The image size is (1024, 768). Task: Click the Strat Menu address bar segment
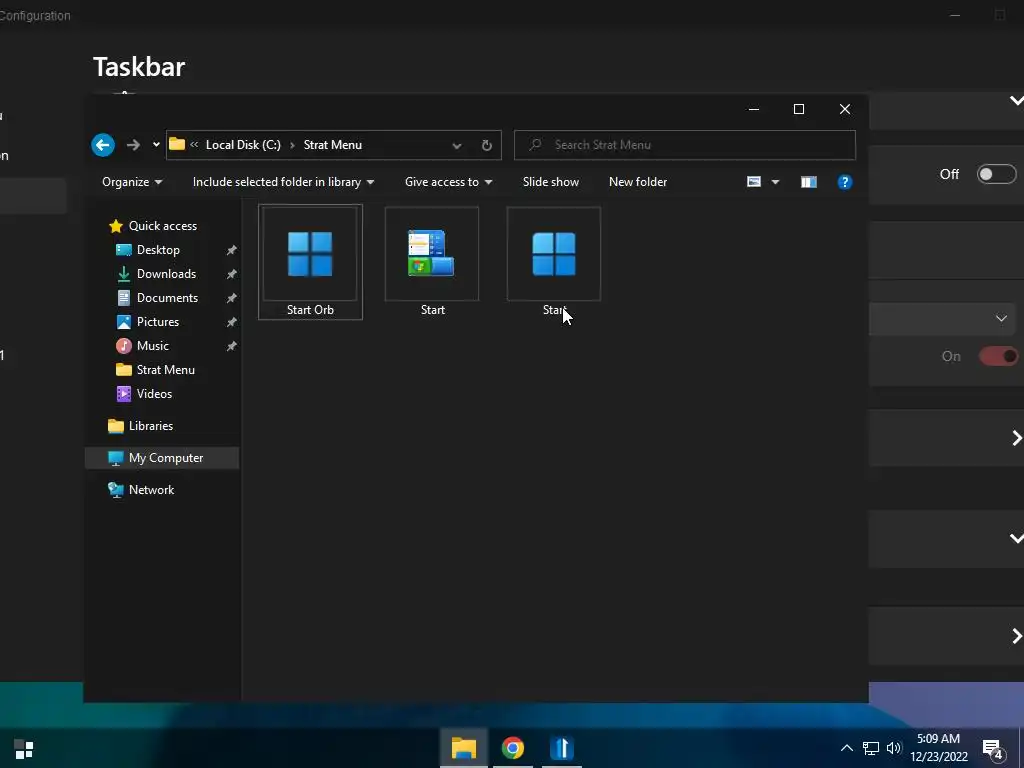[332, 145]
